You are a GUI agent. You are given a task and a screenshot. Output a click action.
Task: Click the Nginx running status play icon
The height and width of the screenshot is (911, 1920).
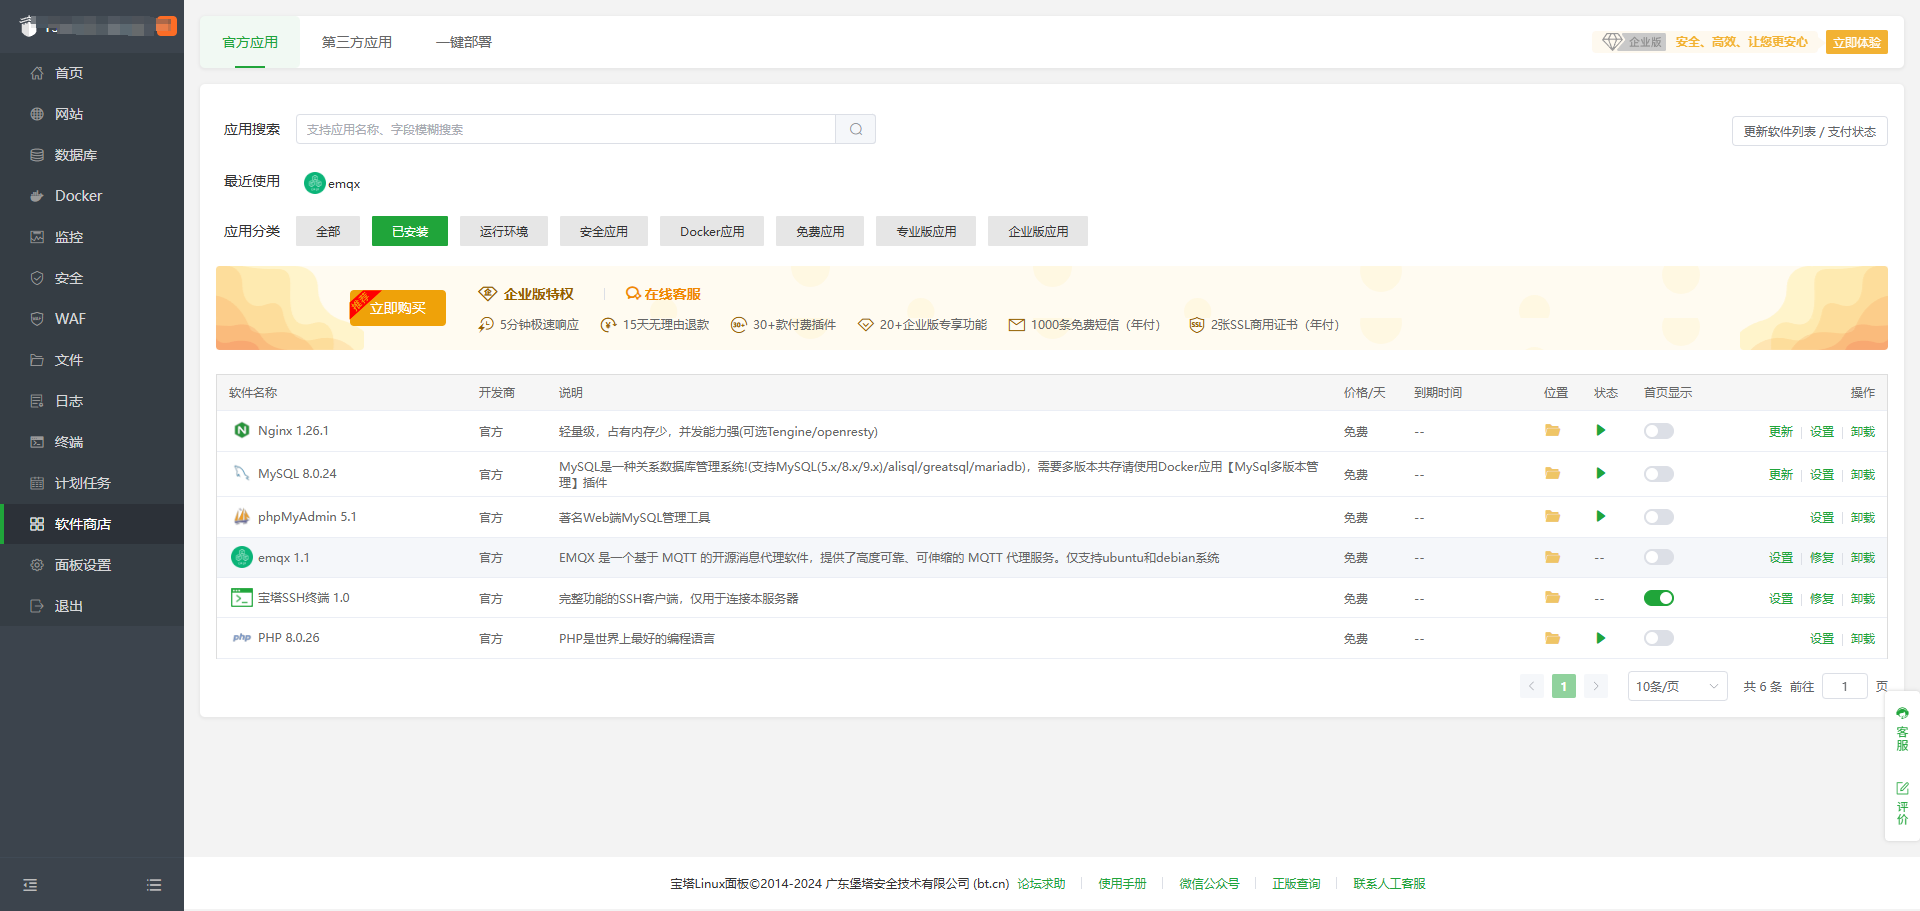click(x=1601, y=431)
